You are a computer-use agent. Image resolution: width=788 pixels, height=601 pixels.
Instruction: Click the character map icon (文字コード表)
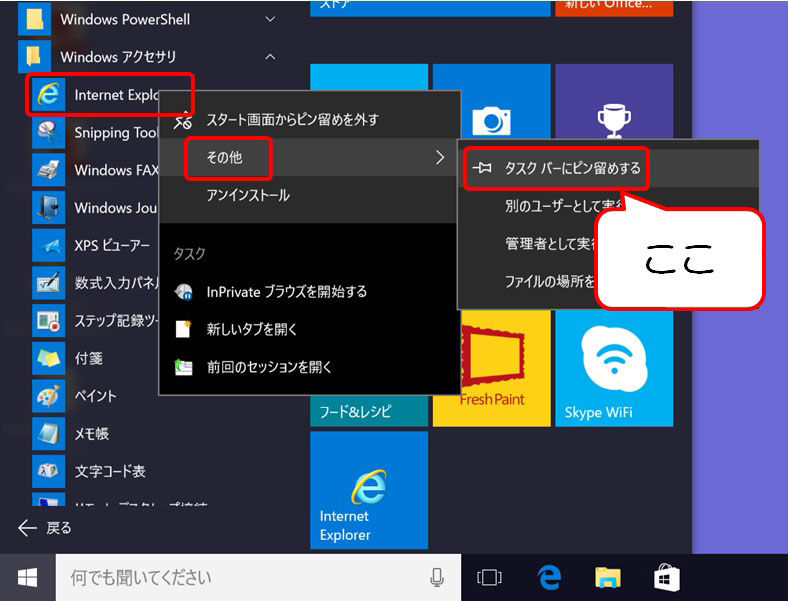(49, 471)
